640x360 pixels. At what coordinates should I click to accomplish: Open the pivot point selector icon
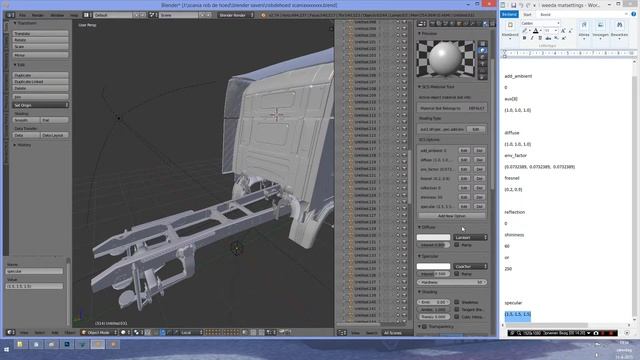[x=137, y=332]
